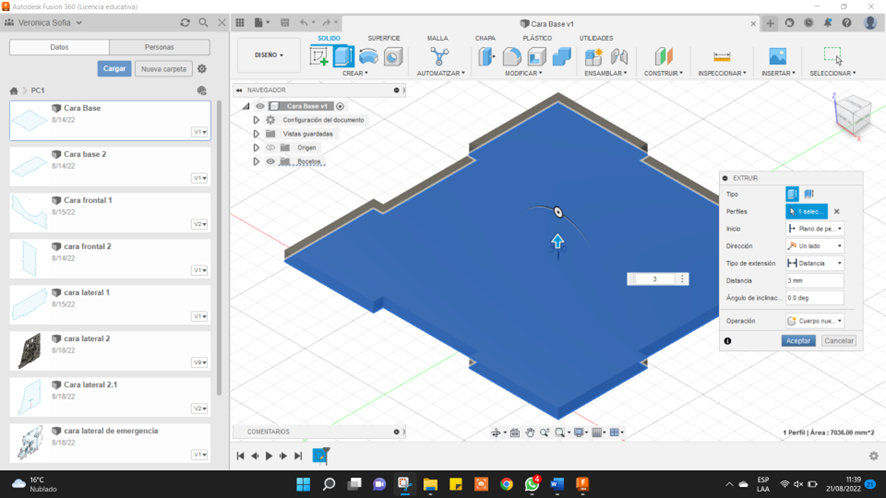886x498 pixels.
Task: Switch to the MALLA tab
Action: tap(437, 38)
